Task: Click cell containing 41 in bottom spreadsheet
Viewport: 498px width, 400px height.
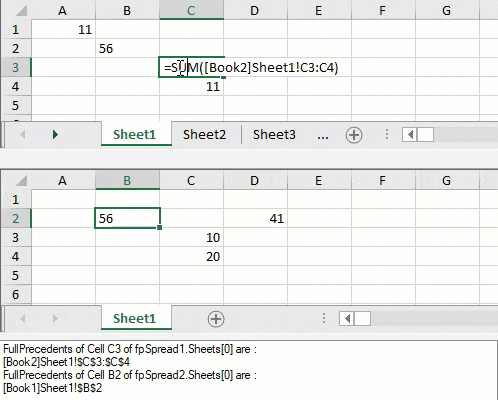Action: point(255,219)
